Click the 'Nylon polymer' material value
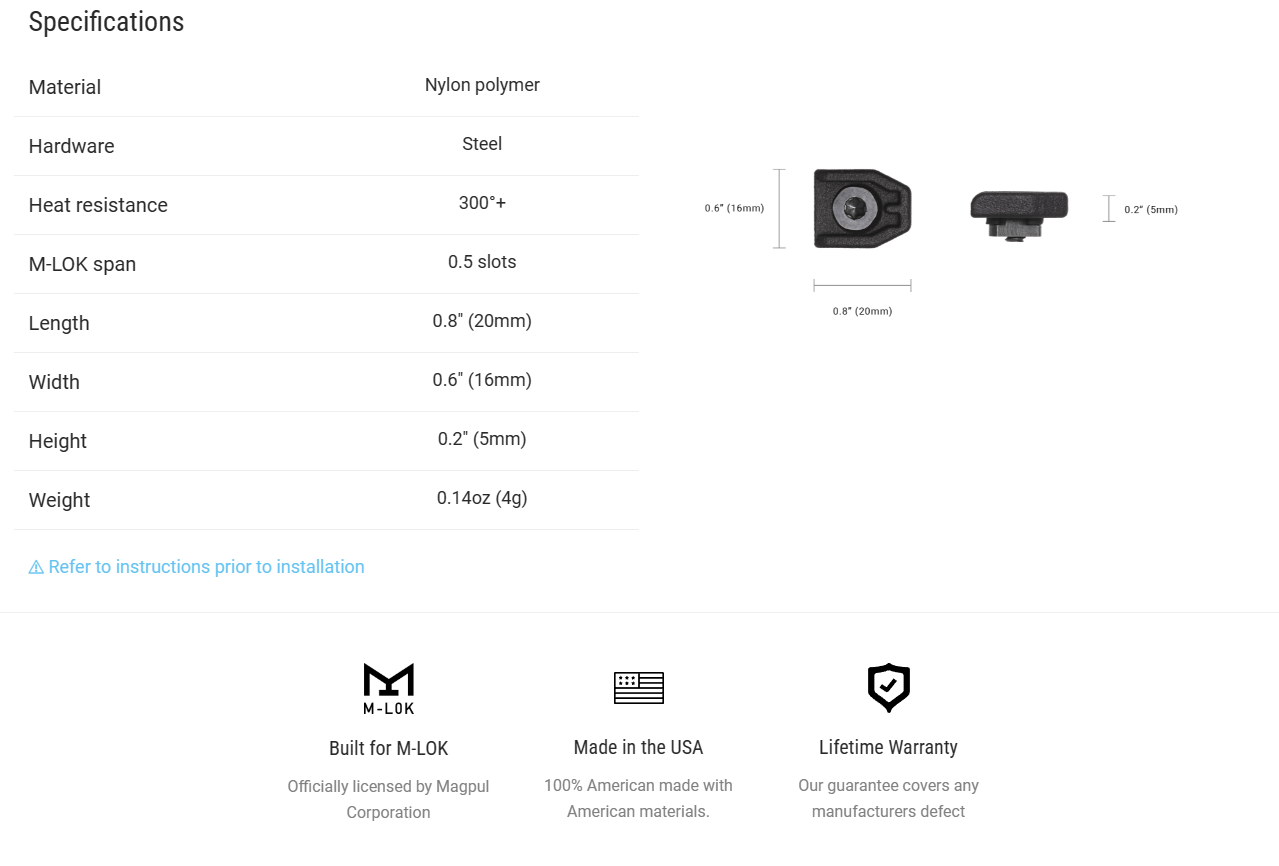This screenshot has width=1279, height=866. pos(482,85)
